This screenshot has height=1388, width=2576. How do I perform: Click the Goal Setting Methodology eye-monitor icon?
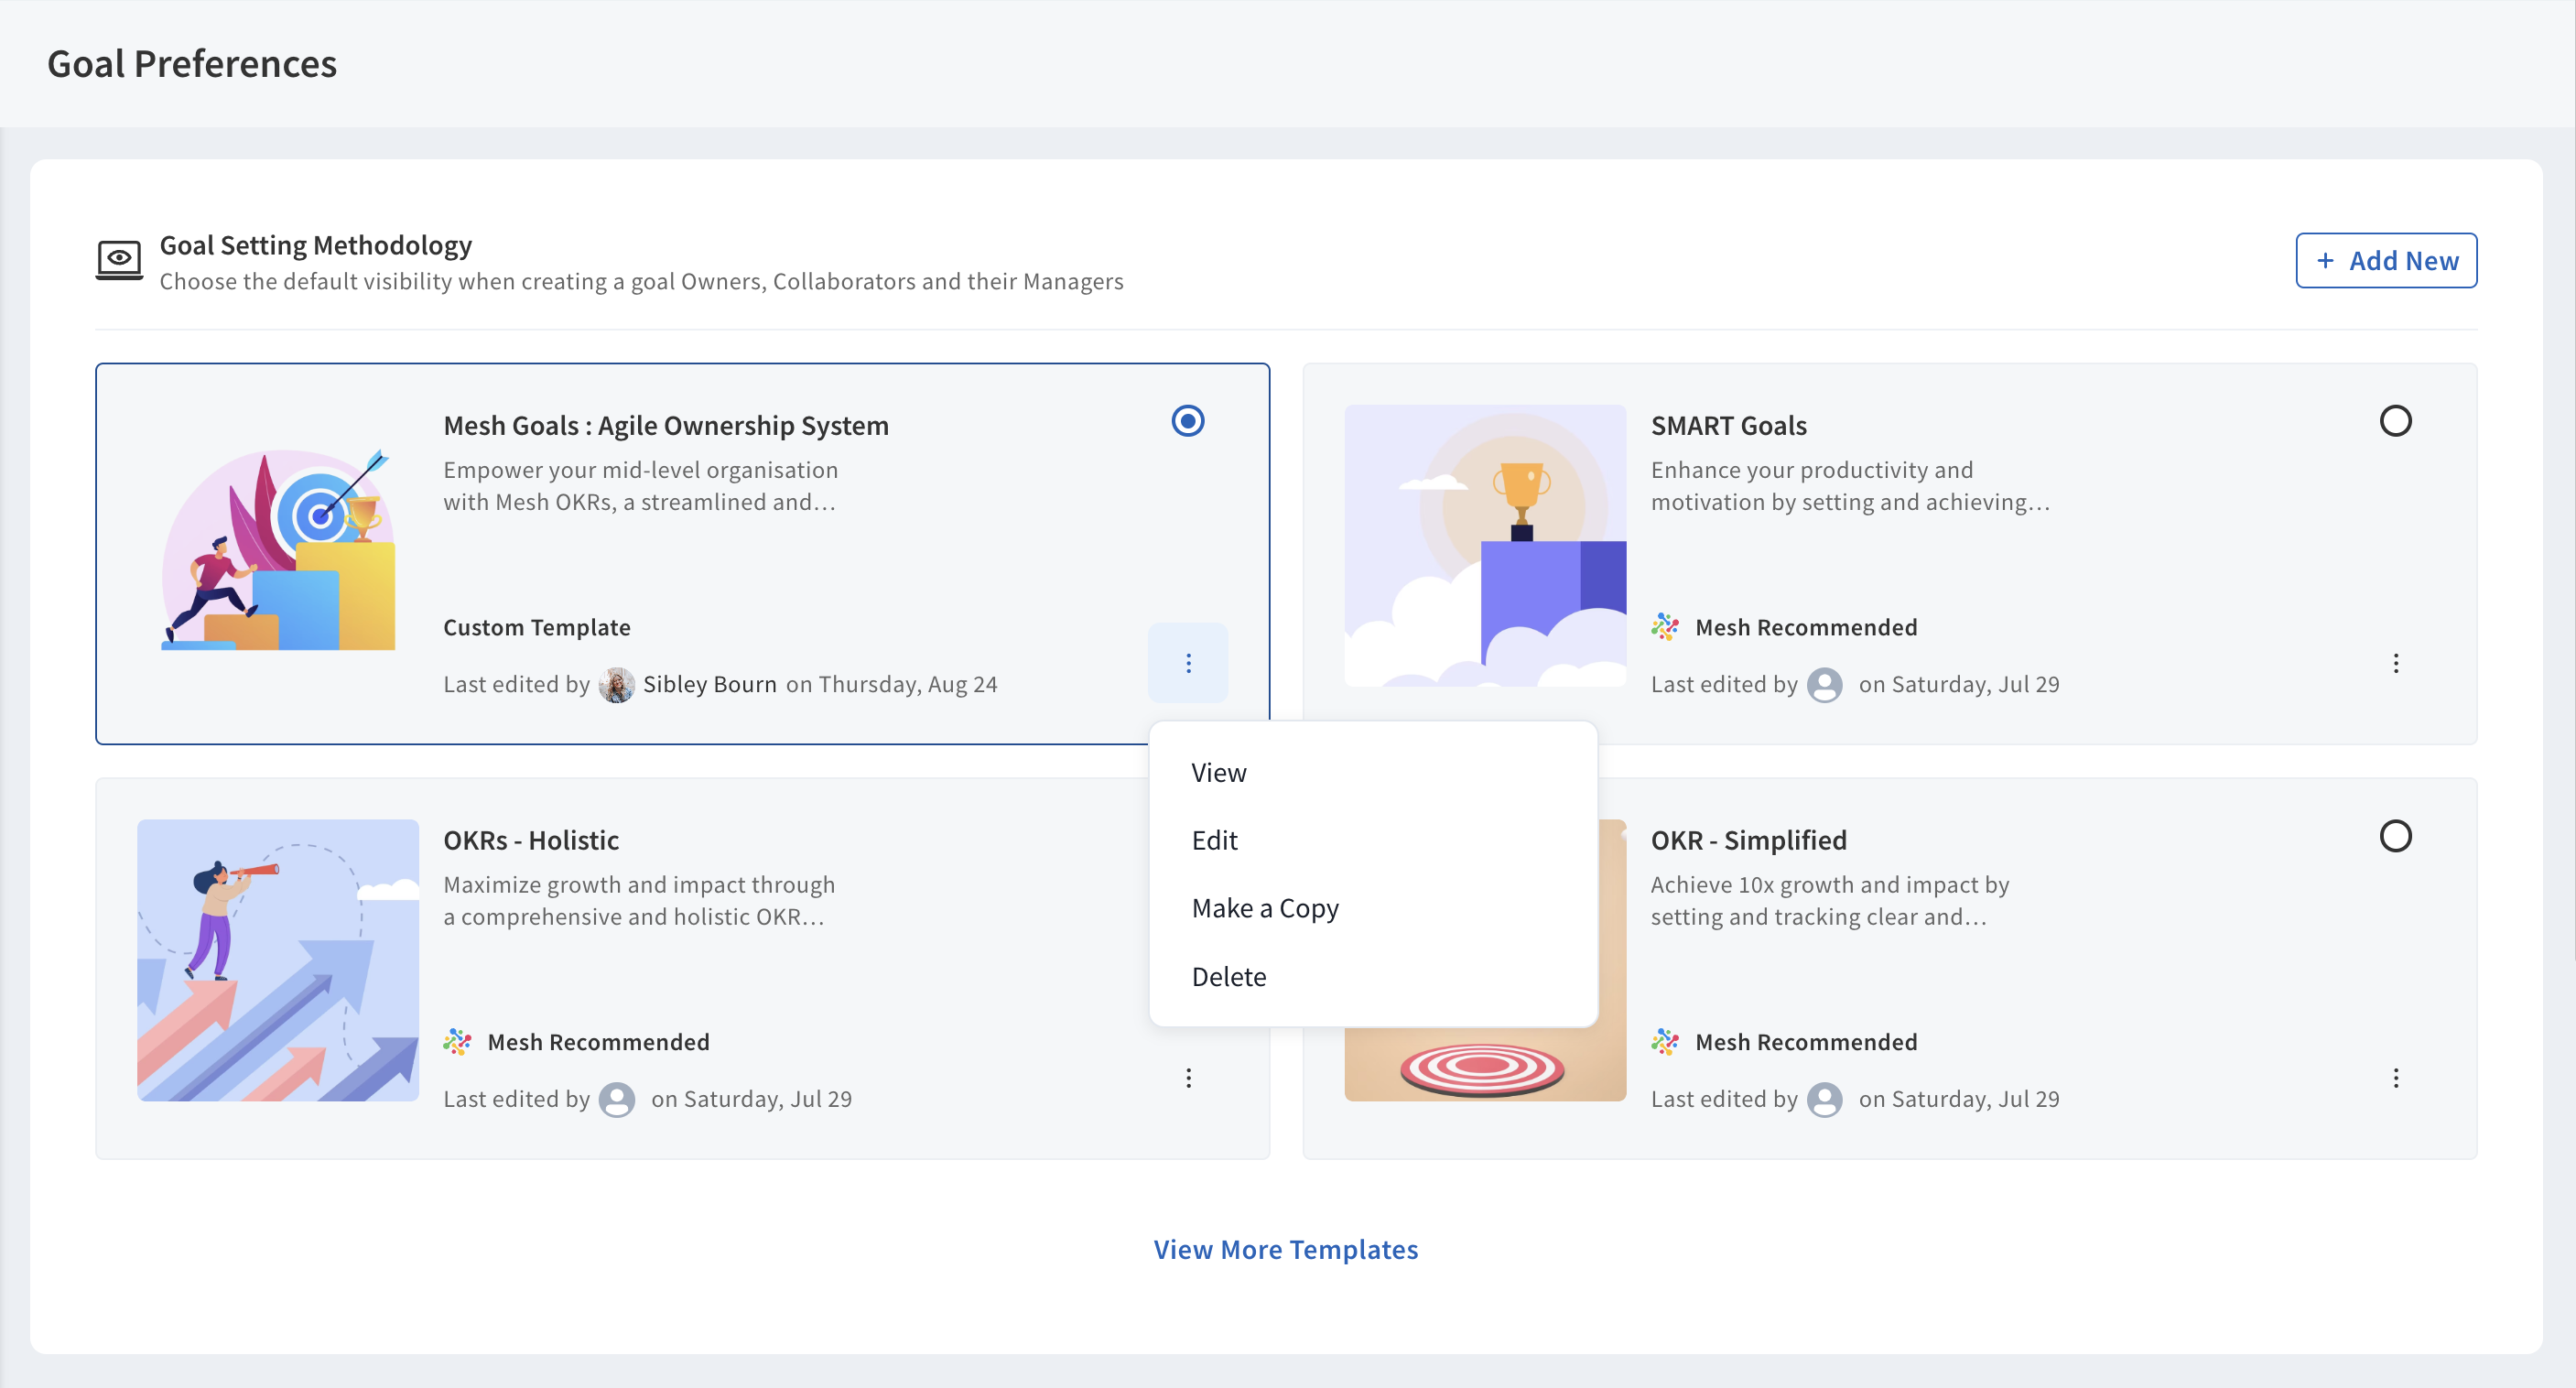tap(119, 260)
